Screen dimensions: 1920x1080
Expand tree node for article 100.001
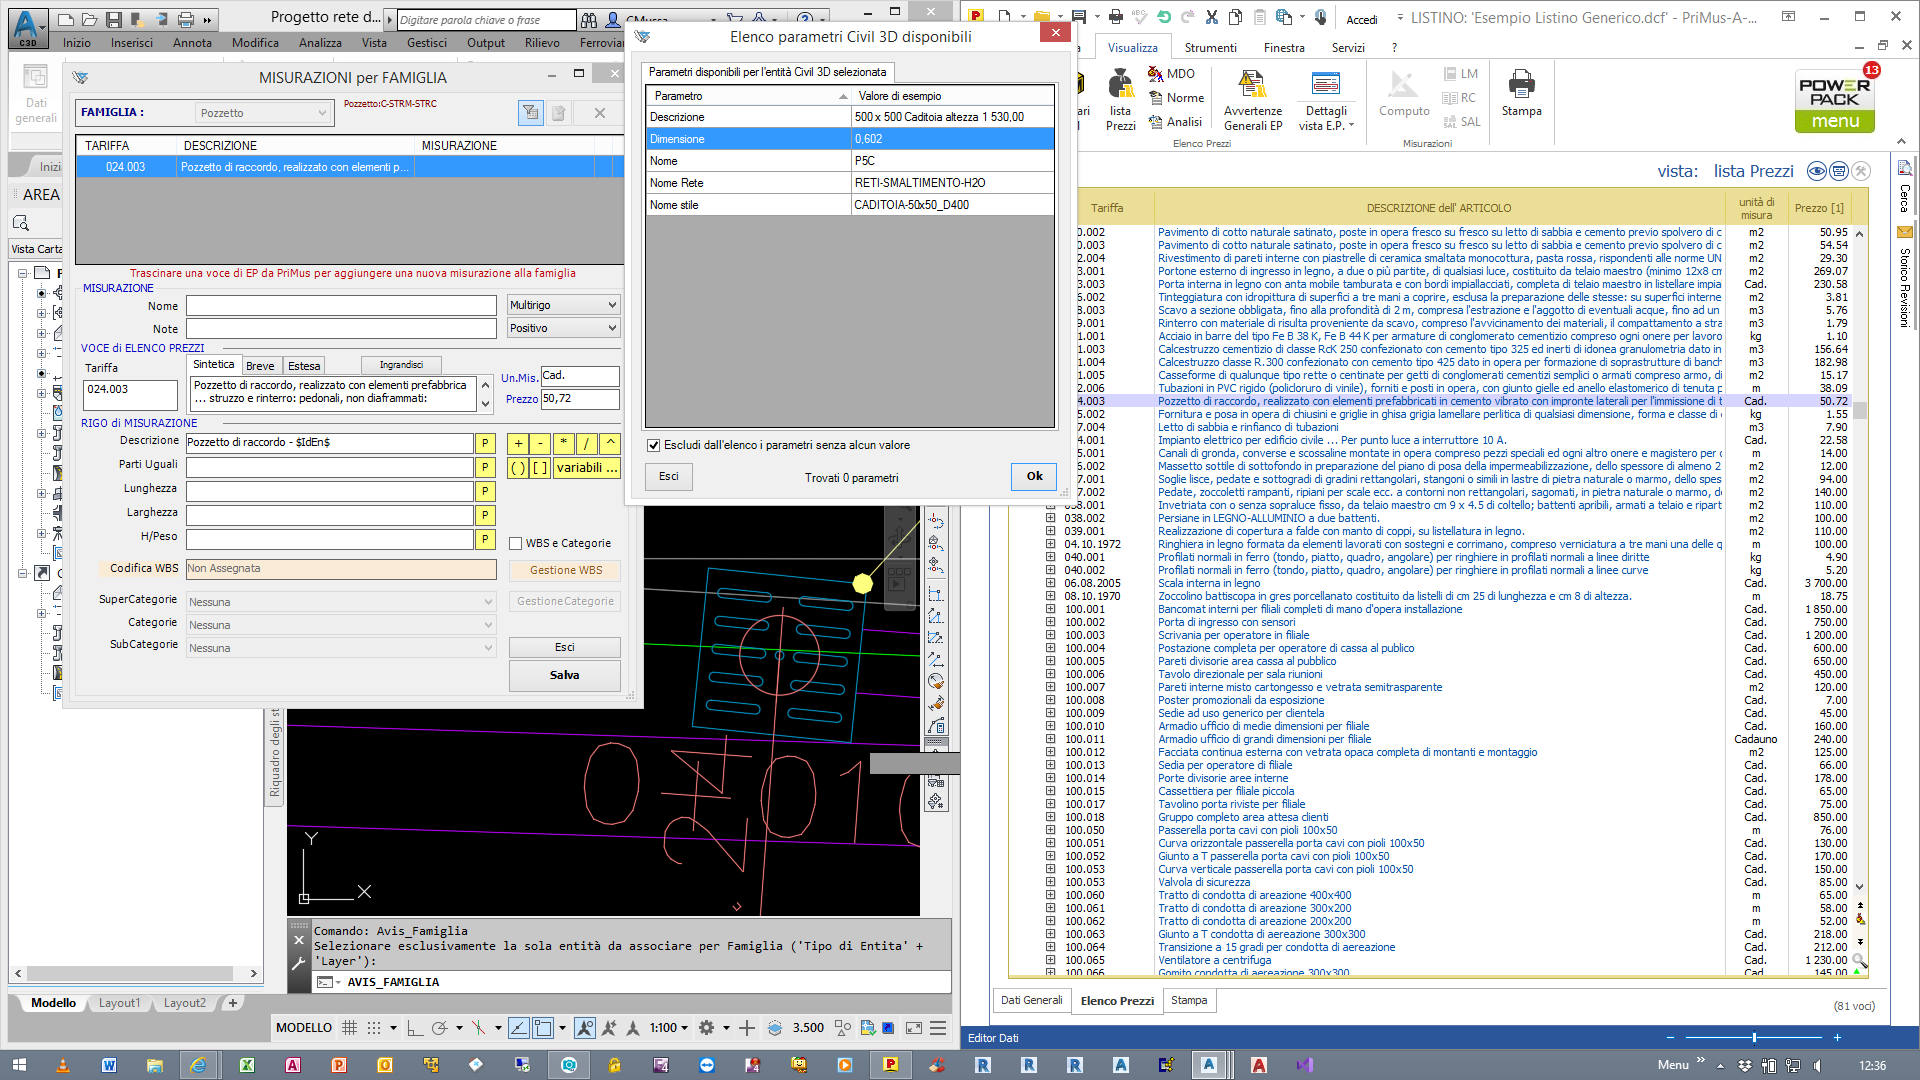pyautogui.click(x=1050, y=610)
